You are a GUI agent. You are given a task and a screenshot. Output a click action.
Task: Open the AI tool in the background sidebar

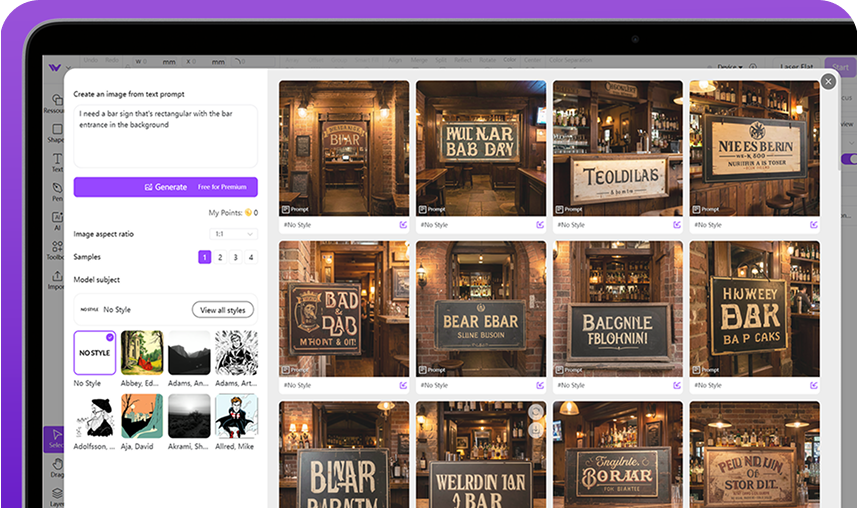coord(57,220)
